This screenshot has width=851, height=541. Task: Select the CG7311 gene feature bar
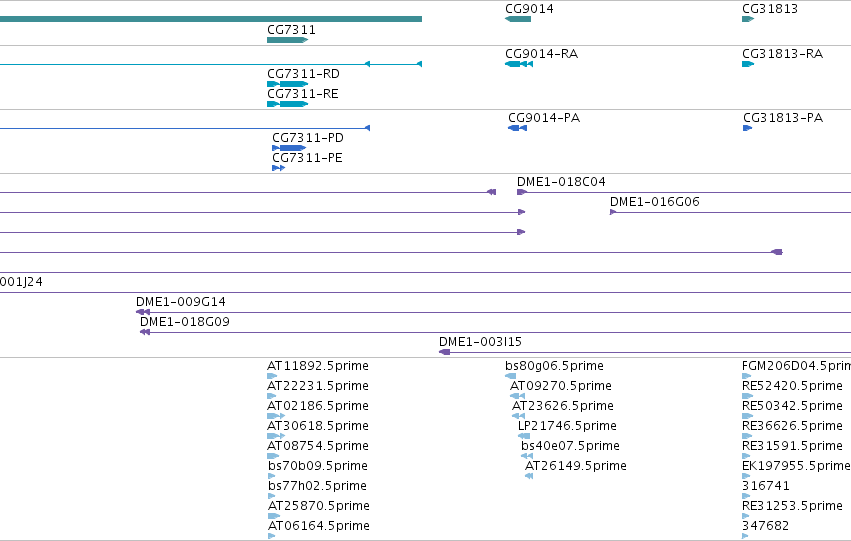coord(288,40)
